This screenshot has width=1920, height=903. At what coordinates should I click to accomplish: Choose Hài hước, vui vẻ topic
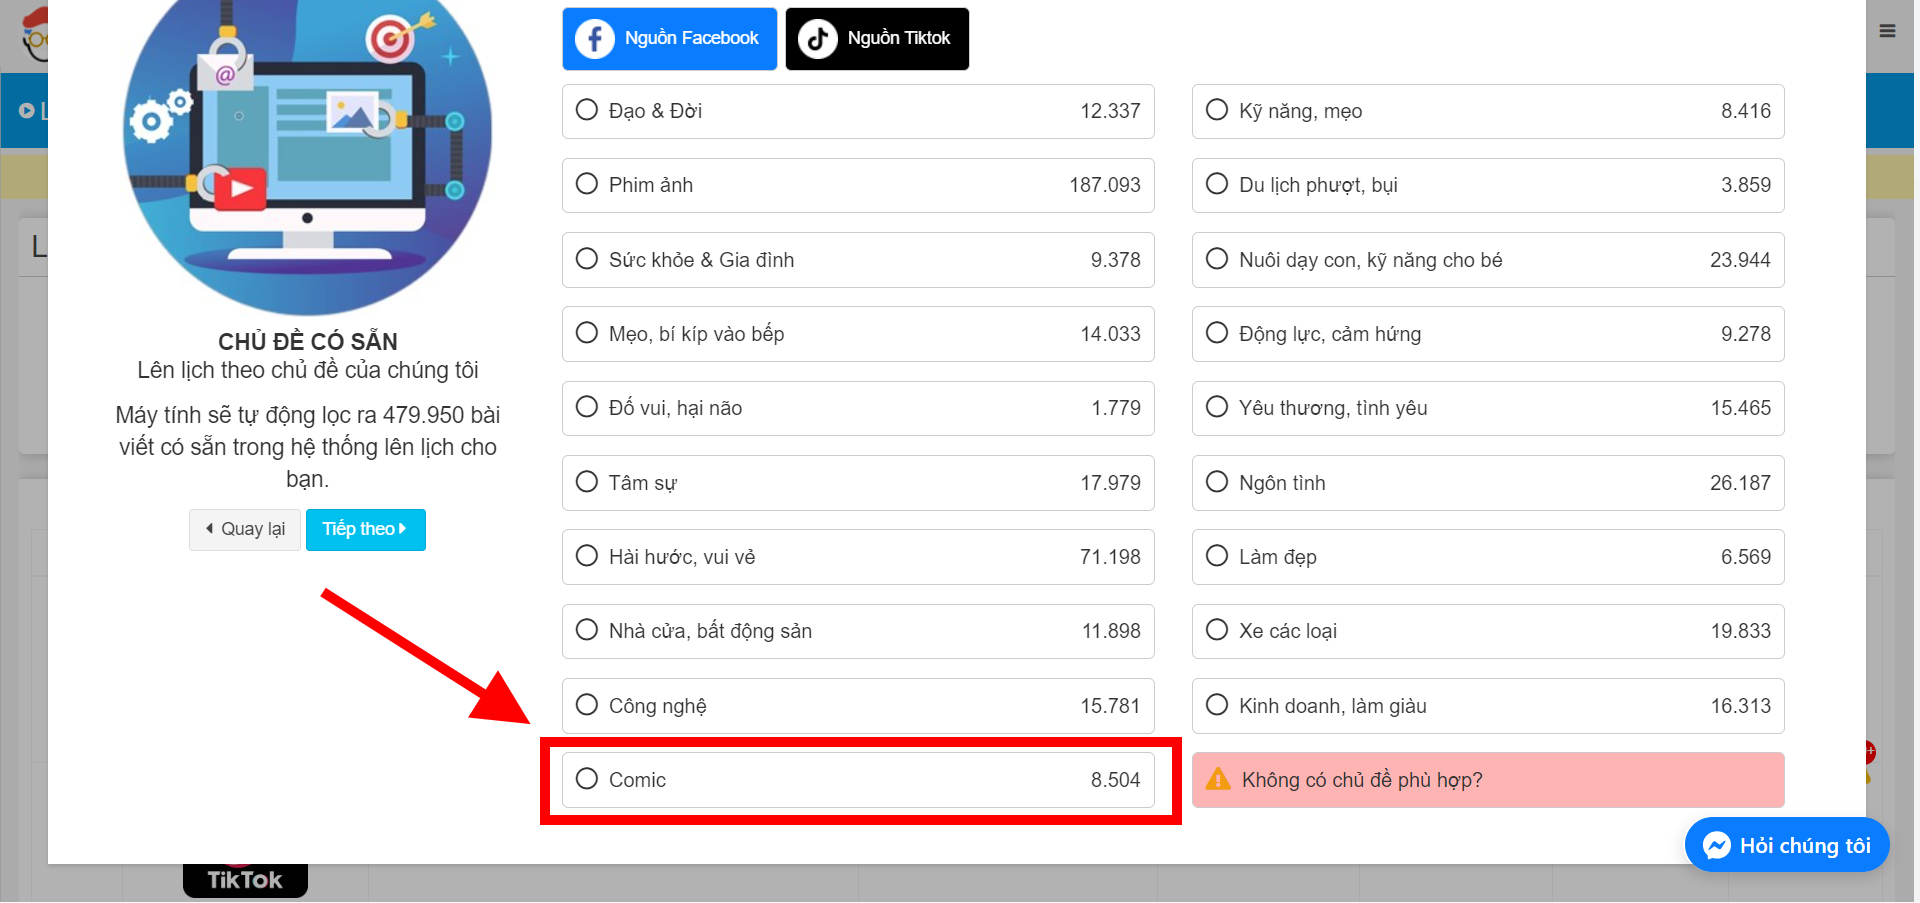tap(858, 557)
